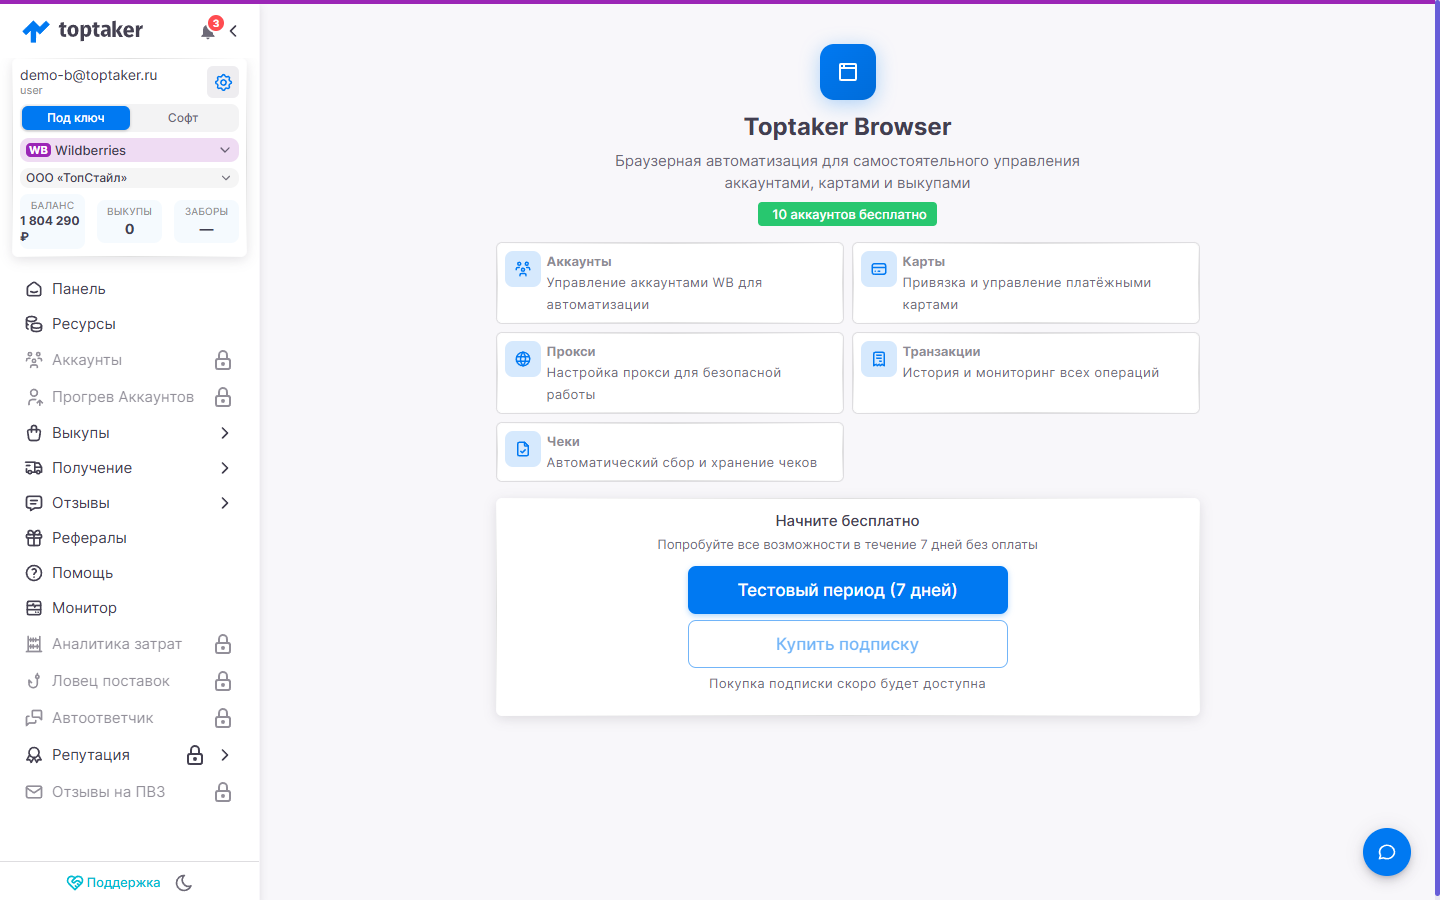1440x900 pixels.
Task: Open account settings gear icon
Action: 223,82
